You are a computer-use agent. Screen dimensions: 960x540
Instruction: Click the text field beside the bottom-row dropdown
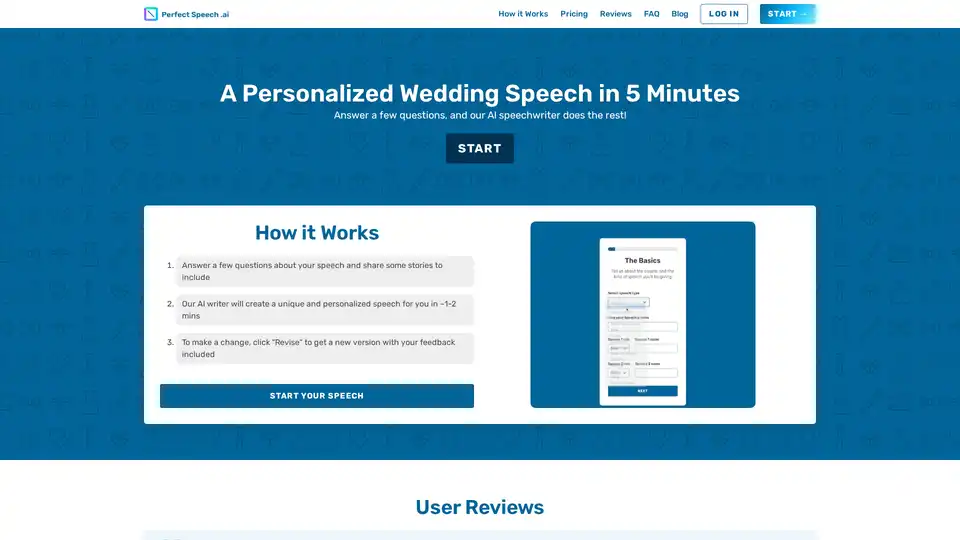coord(655,373)
